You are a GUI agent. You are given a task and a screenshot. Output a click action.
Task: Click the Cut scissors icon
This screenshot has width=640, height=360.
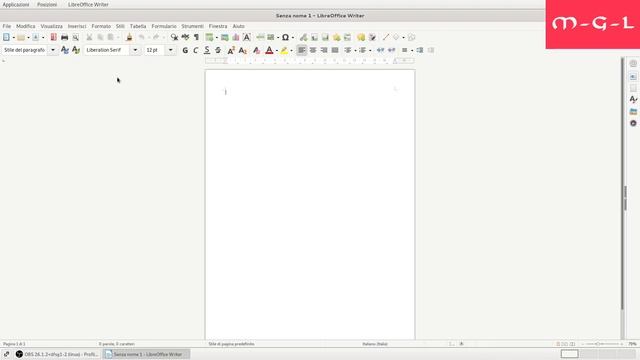(x=89, y=37)
